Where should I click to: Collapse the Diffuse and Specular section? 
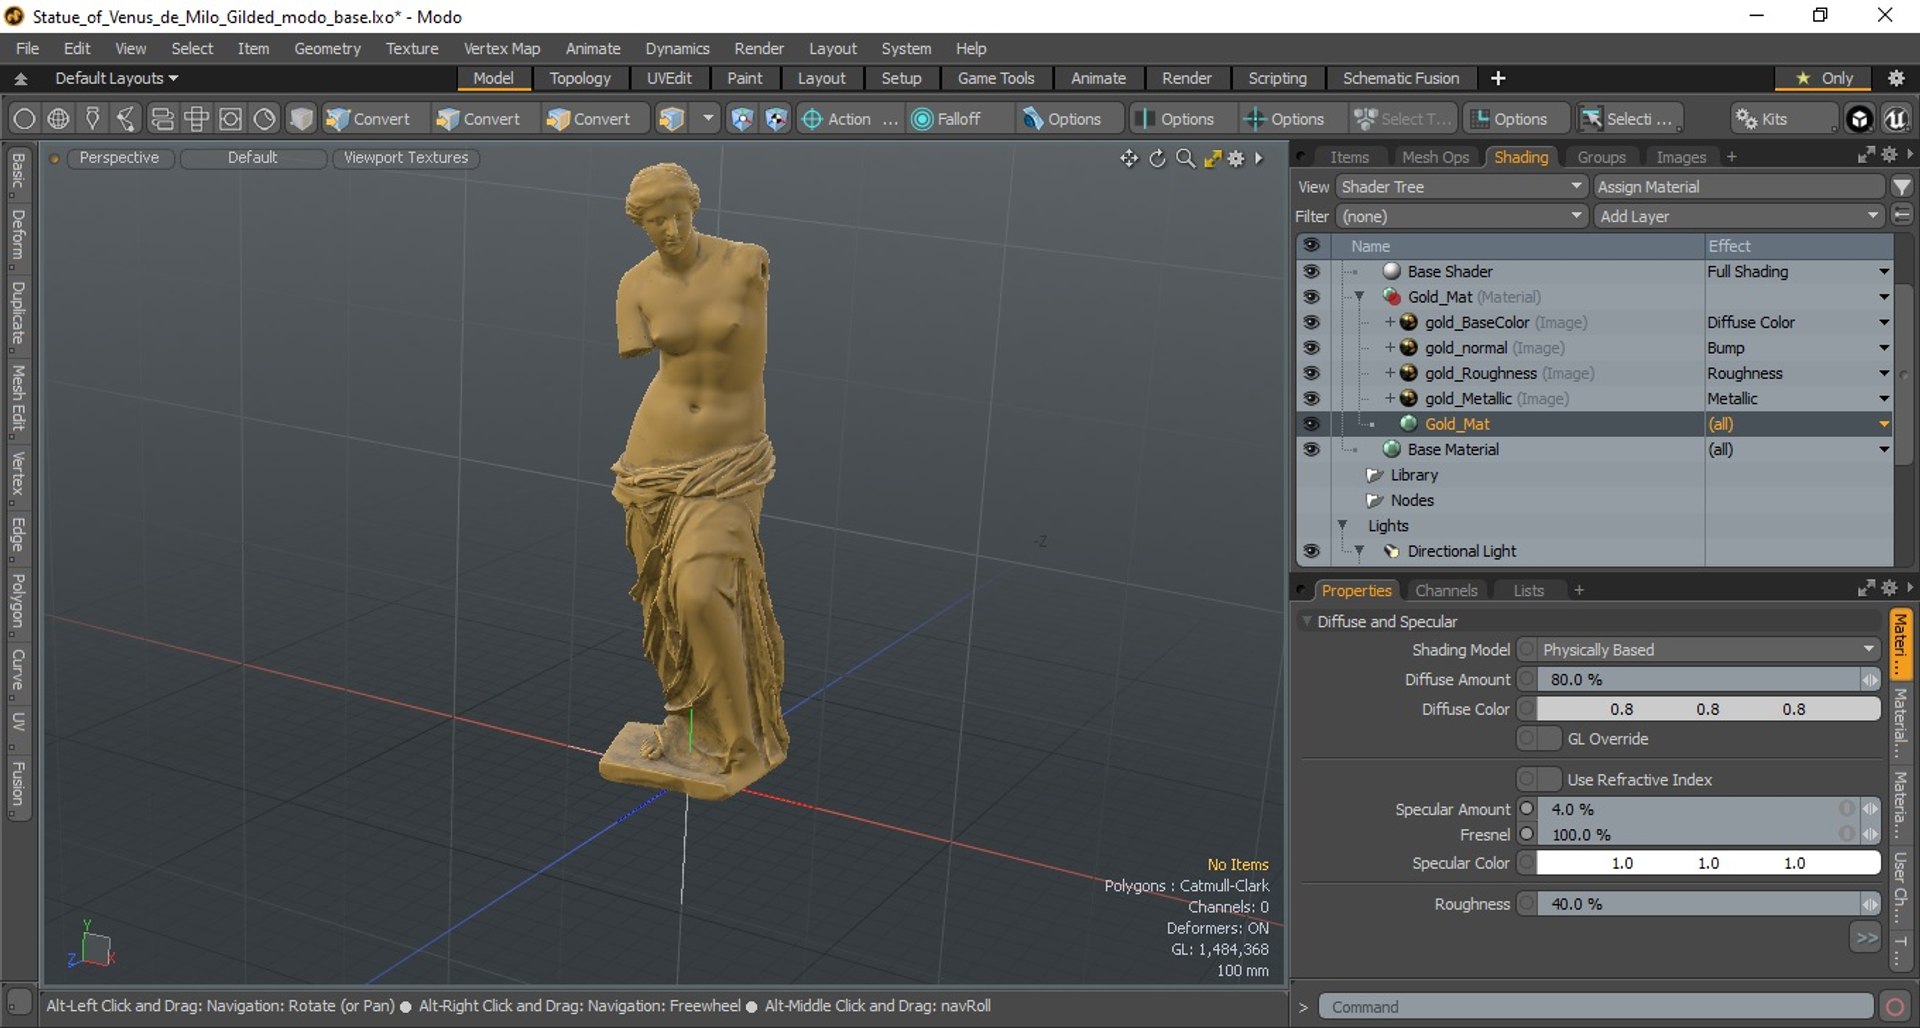1306,621
